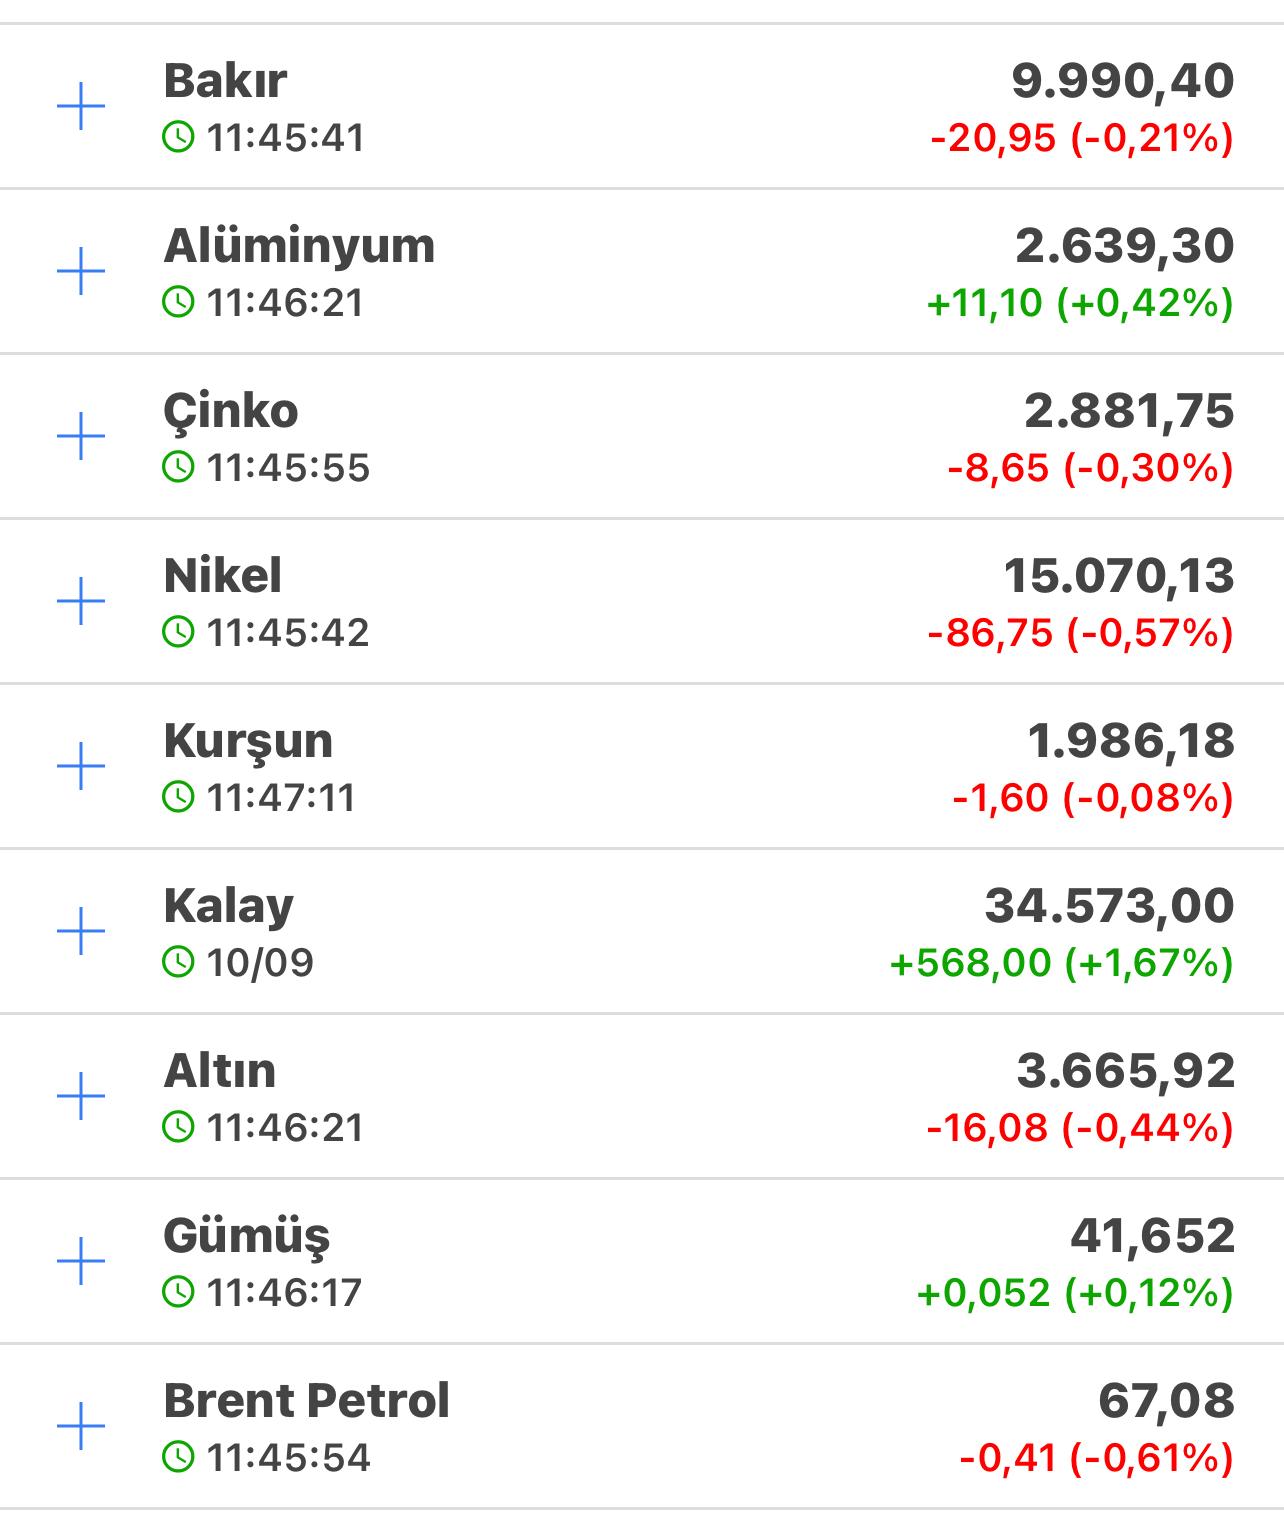Add Kurşun via the plus icon

click(x=81, y=767)
